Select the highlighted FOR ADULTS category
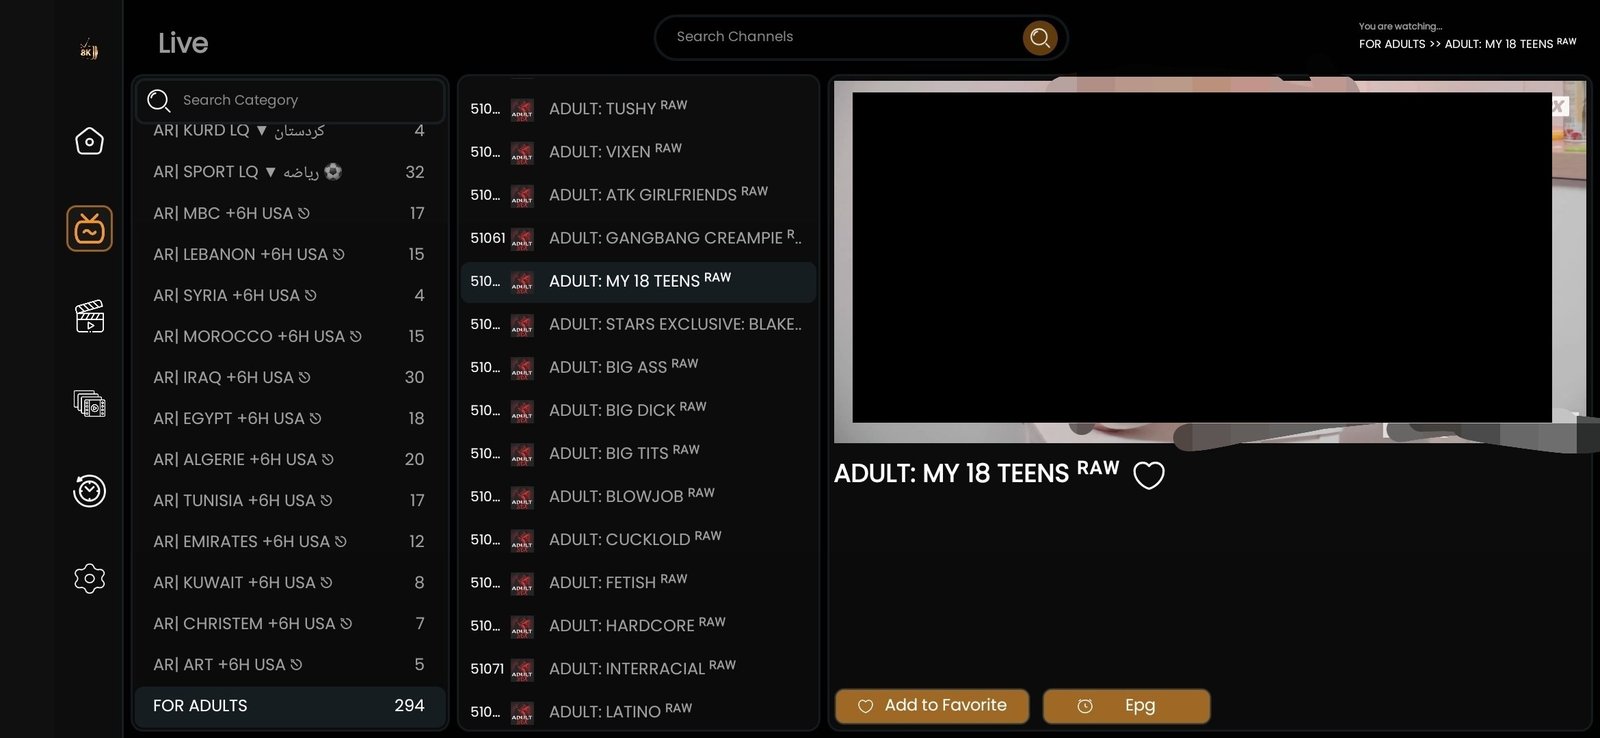The image size is (1600, 738). (289, 706)
